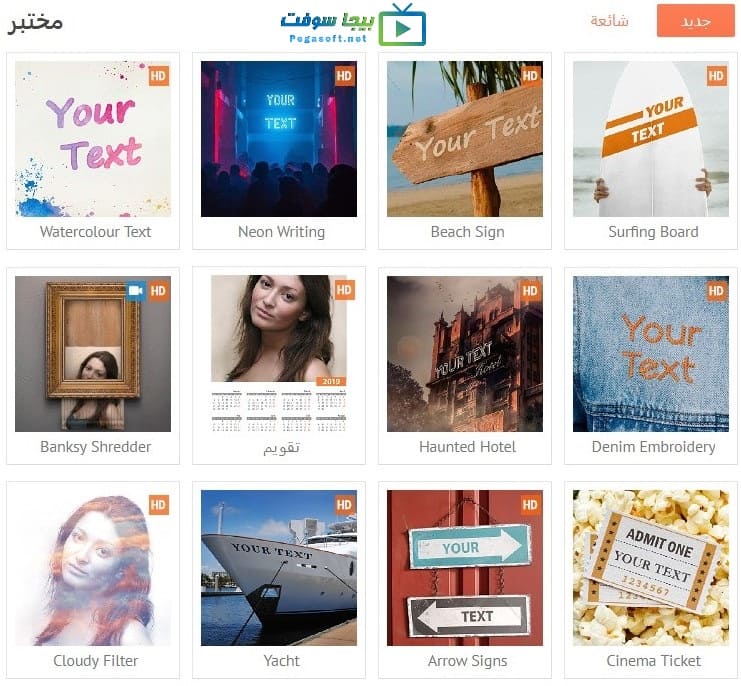Click the Pegasoft TV play logo icon
Viewport: 741px width, 686px height.
(402, 26)
